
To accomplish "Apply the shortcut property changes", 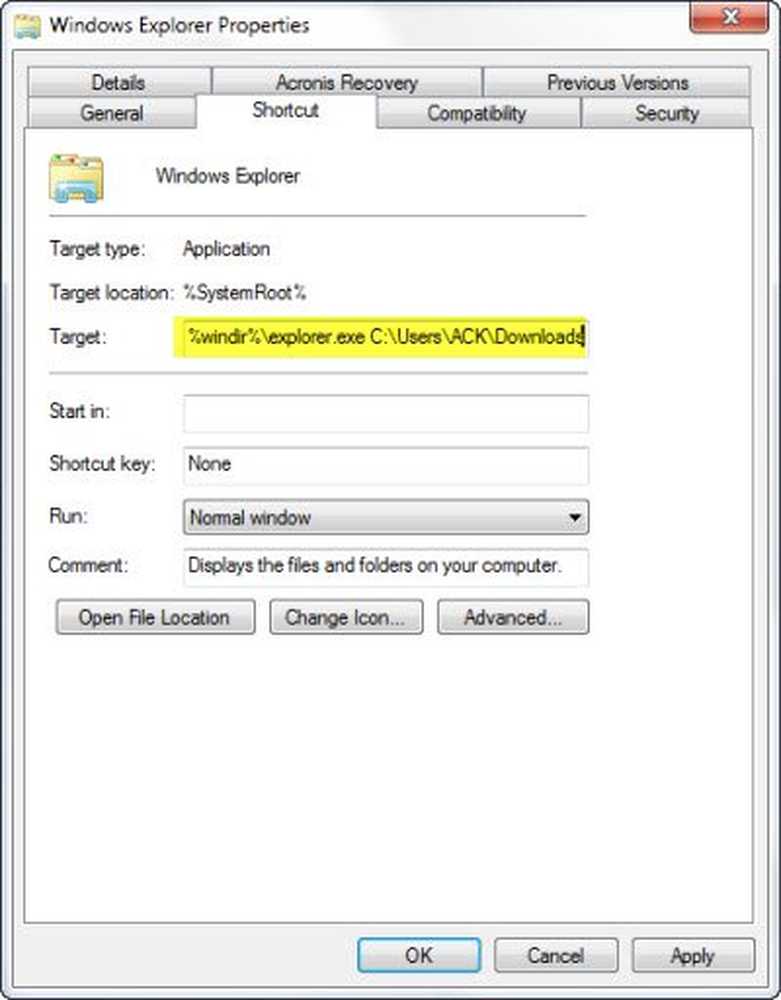I will coord(693,955).
